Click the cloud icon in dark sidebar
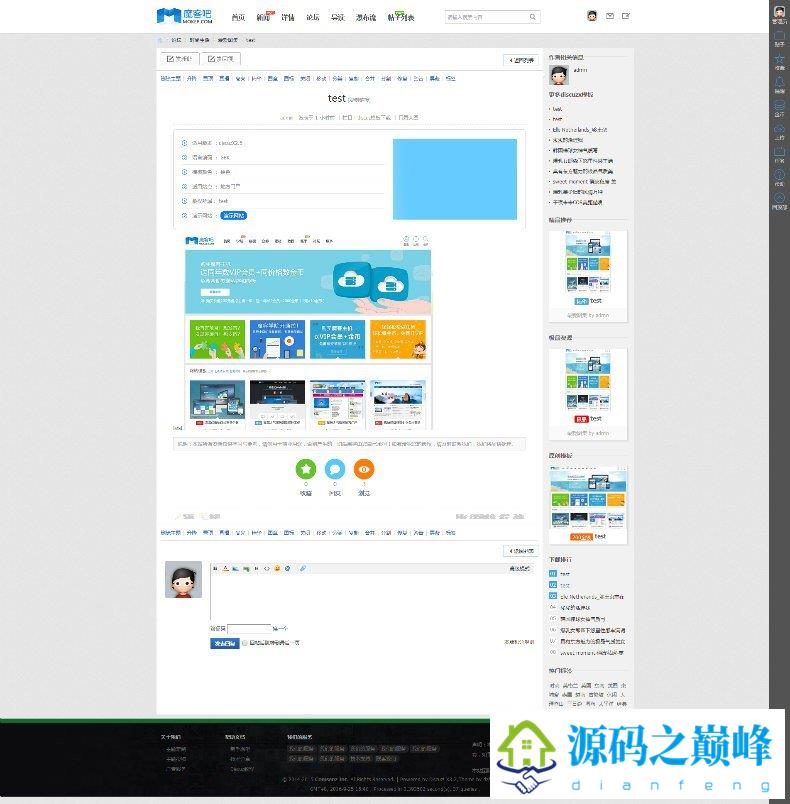The image size is (790, 804). click(x=779, y=128)
